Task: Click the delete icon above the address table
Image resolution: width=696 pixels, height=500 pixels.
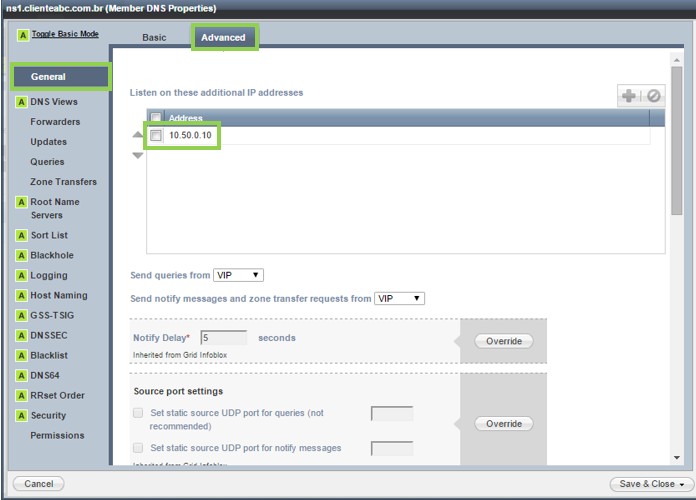Action: pyautogui.click(x=654, y=96)
